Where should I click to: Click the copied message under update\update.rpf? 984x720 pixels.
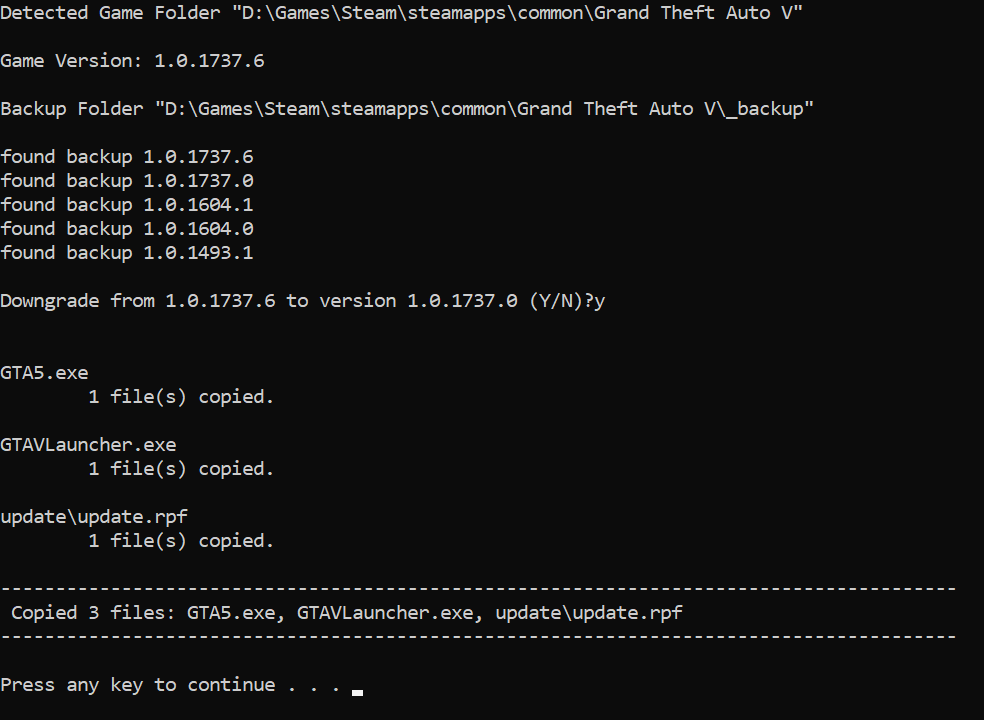[x=181, y=541]
